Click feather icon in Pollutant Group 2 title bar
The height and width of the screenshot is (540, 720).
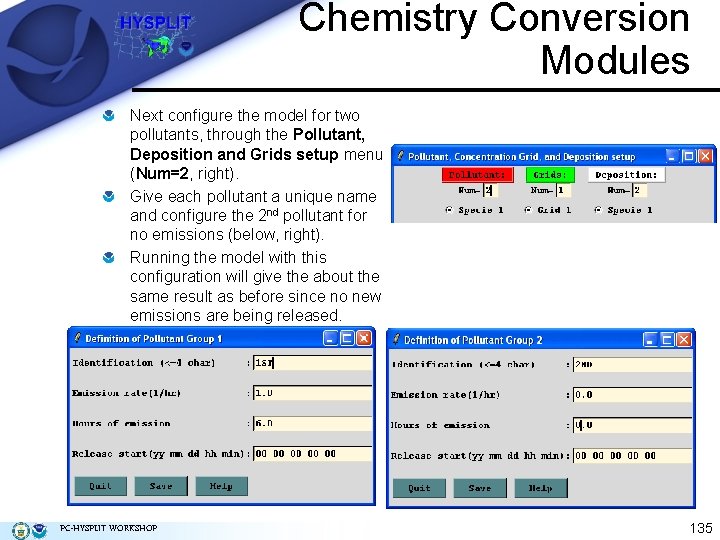(396, 340)
